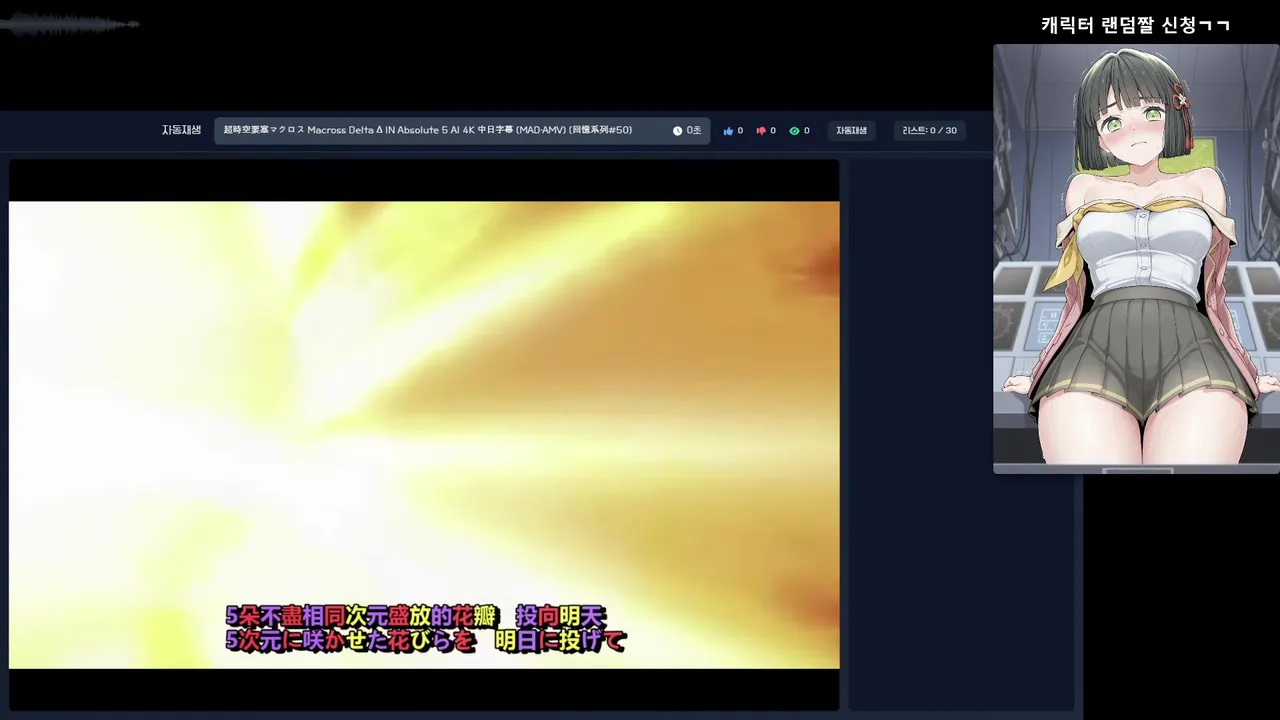Click the Japanese subtitle line in video
Image resolution: width=1280 pixels, height=720 pixels.
(x=426, y=641)
